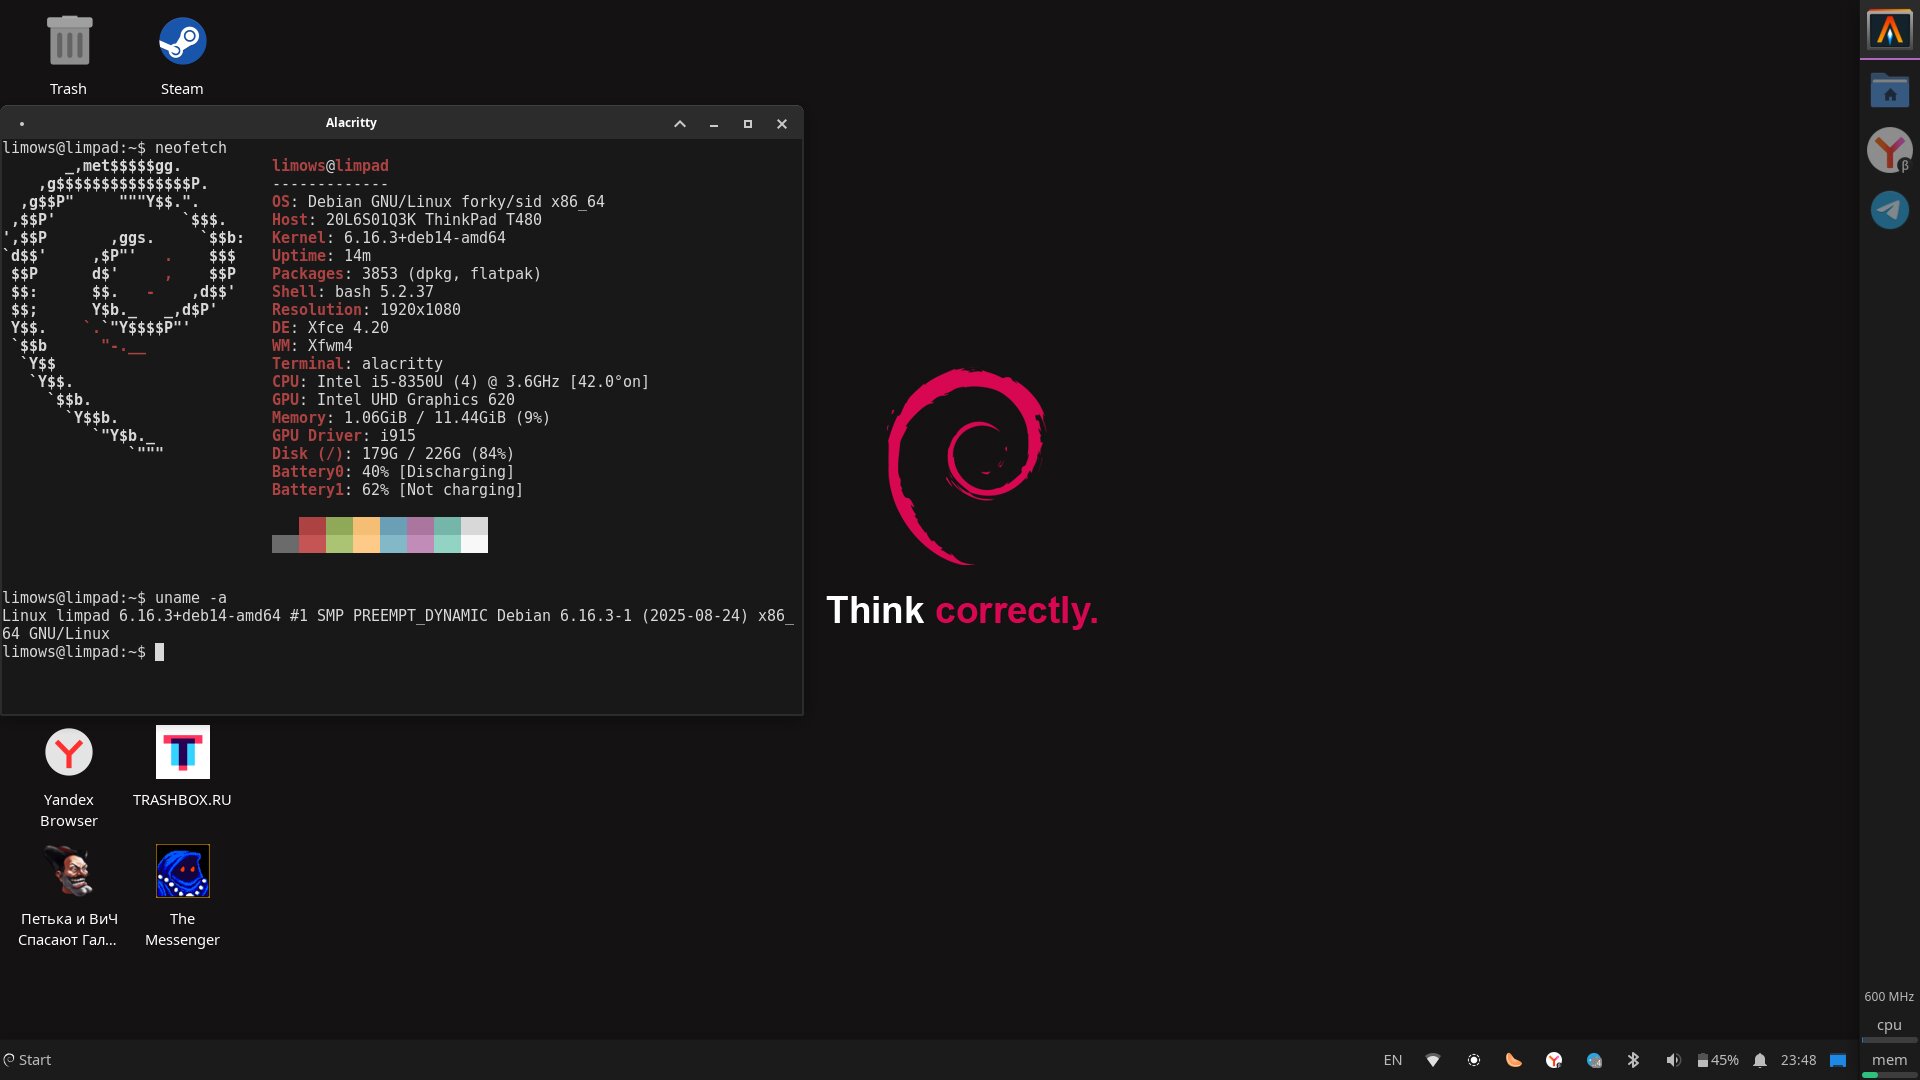Open the battery 45% indicator
This screenshot has width=1920, height=1080.
[x=1717, y=1060]
